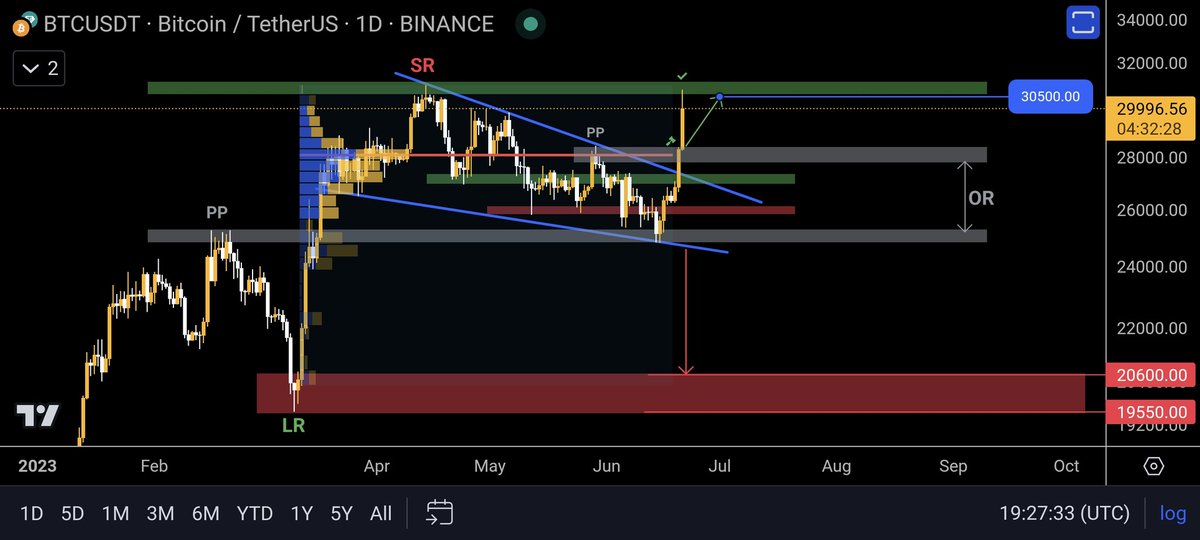This screenshot has height=540, width=1200.
Task: Click the 2023 time axis label
Action: click(38, 466)
